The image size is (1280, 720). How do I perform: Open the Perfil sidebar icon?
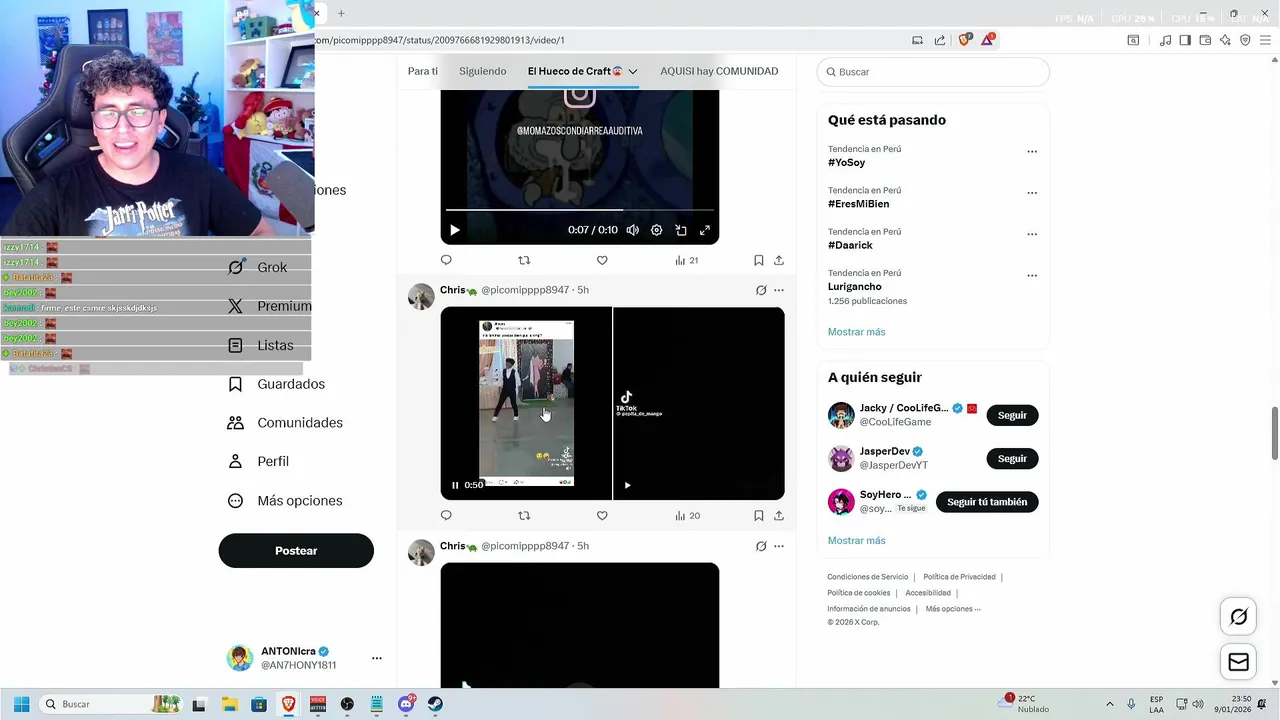236,461
